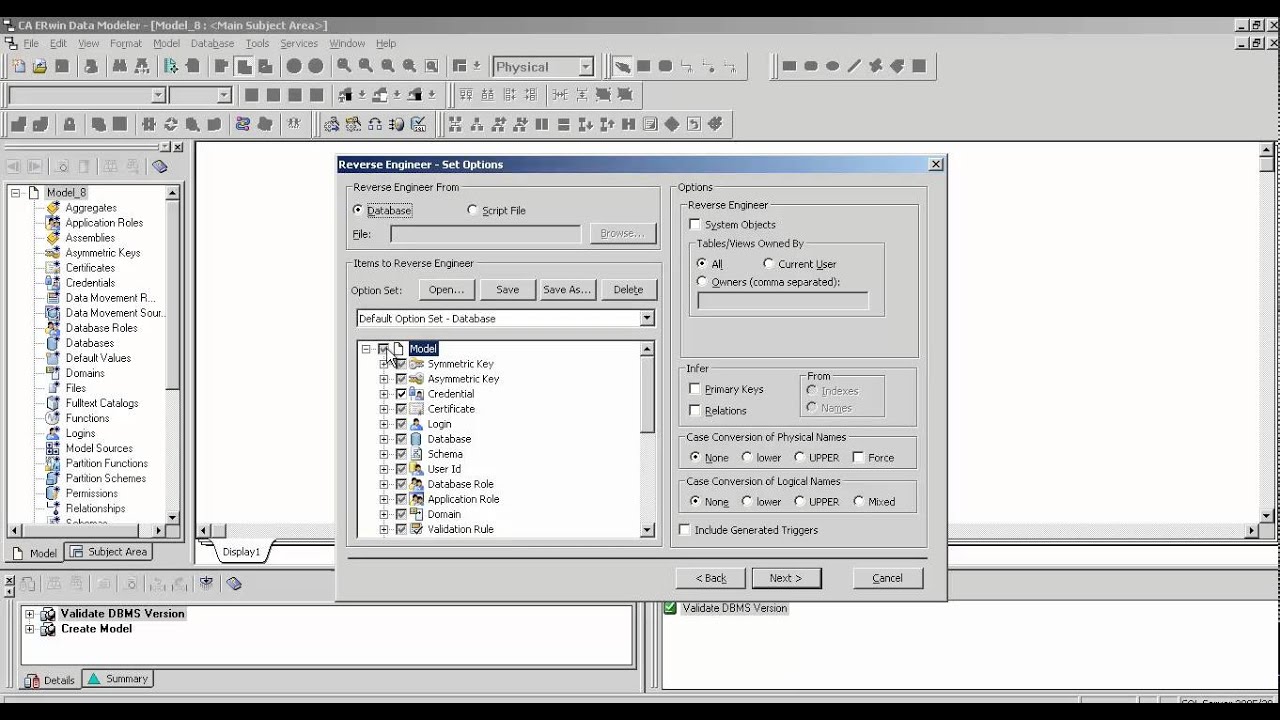Viewport: 1280px width, 720px height.
Task: Collapse Model_8 in Model Explorer
Action: click(x=15, y=193)
